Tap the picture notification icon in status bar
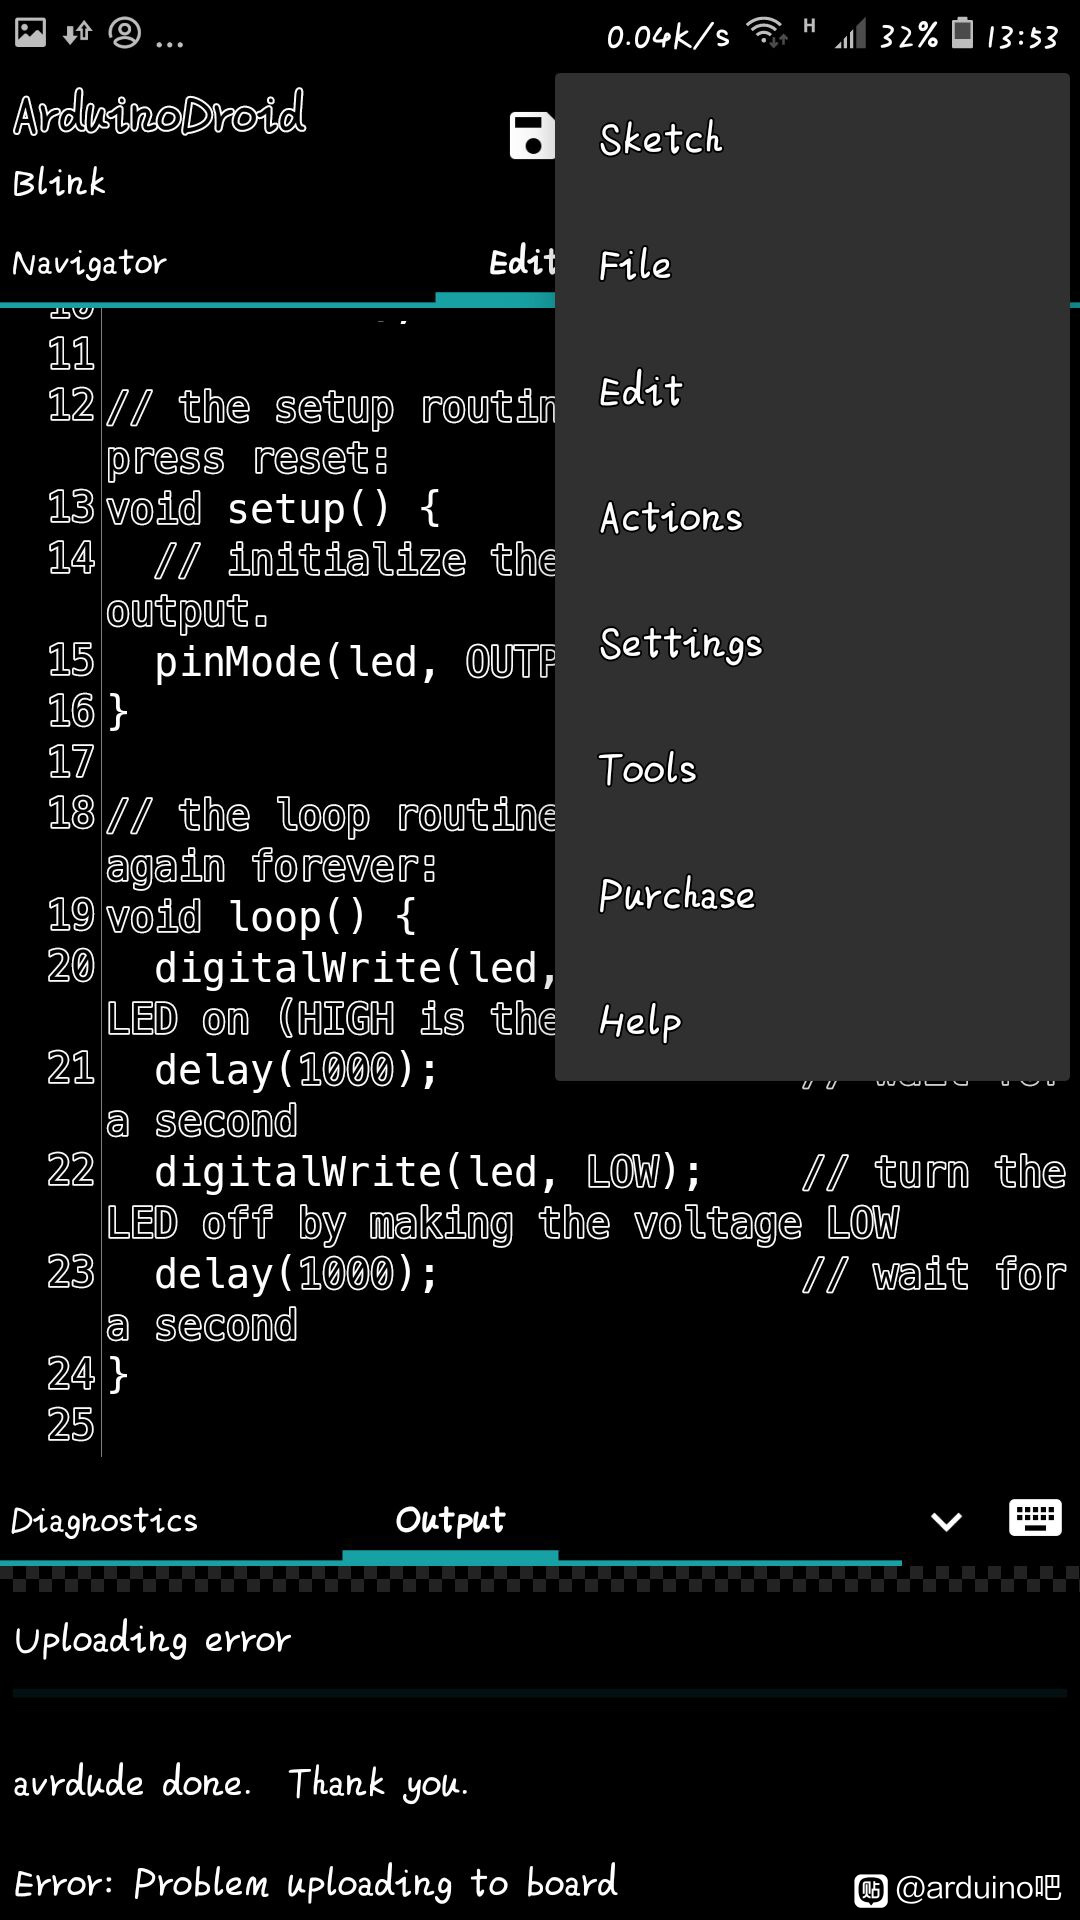Image resolution: width=1080 pixels, height=1920 pixels. point(30,33)
